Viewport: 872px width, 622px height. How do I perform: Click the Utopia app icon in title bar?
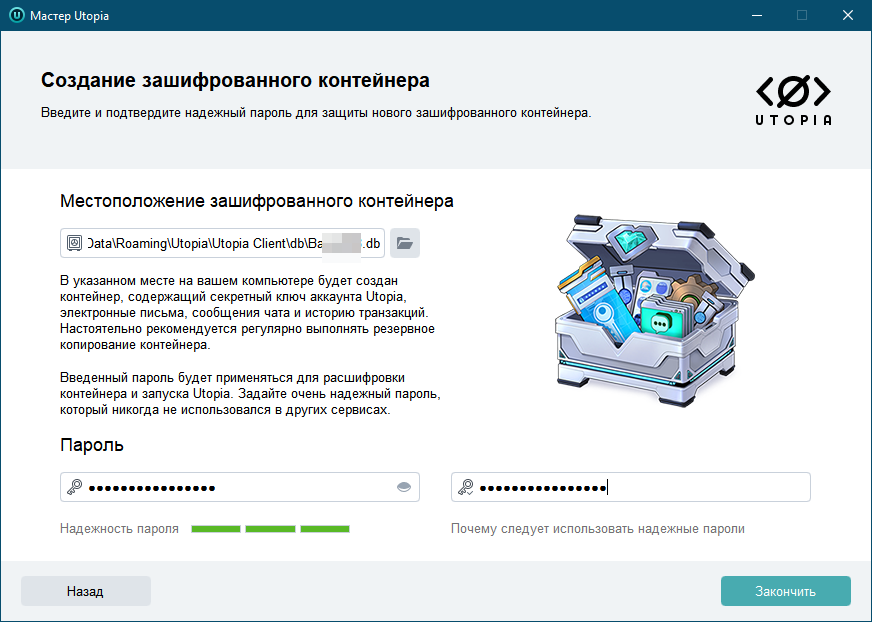pos(17,15)
